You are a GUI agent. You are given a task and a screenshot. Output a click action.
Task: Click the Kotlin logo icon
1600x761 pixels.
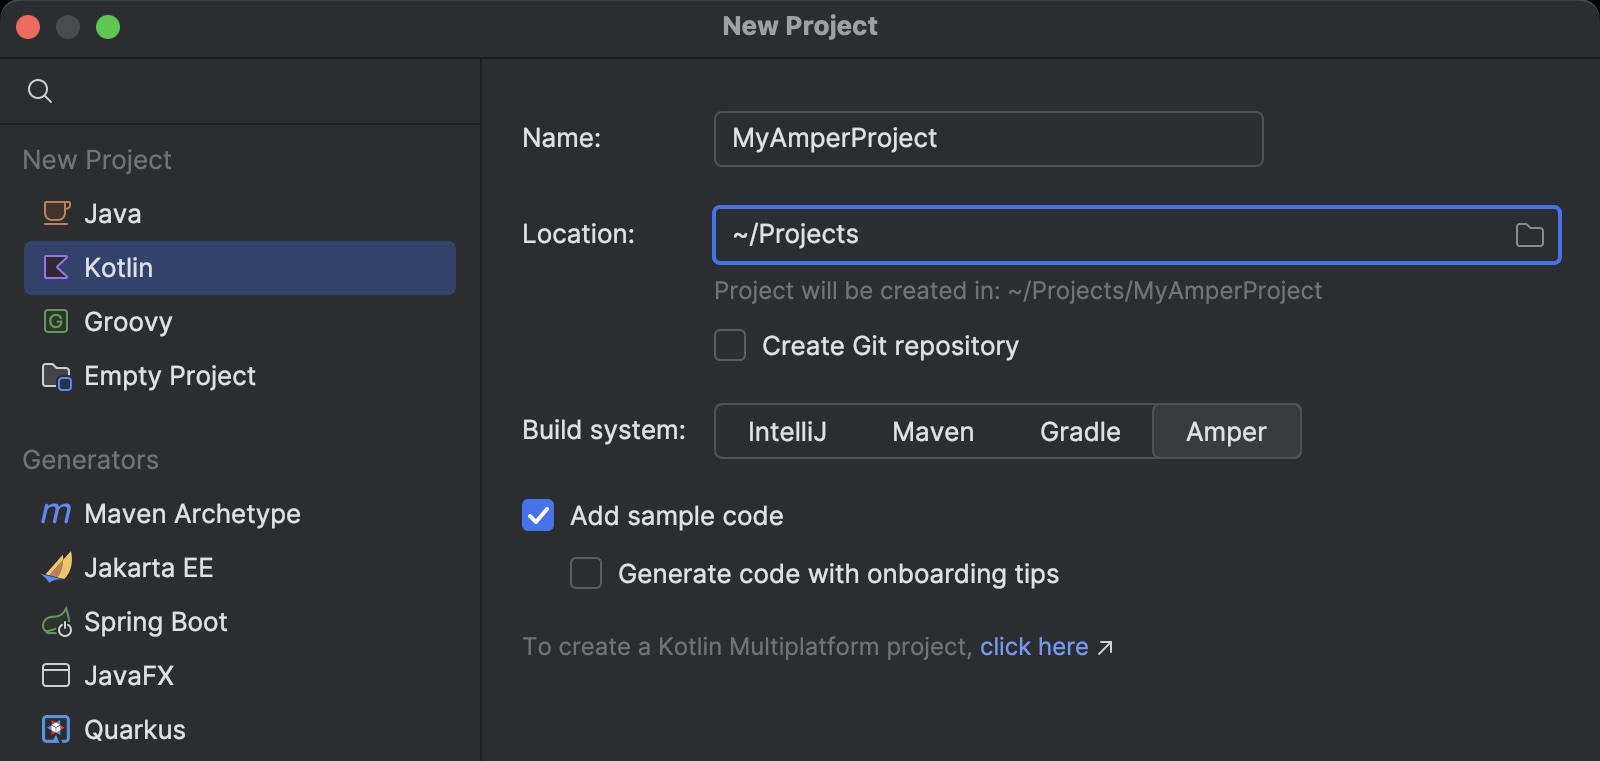pos(56,267)
